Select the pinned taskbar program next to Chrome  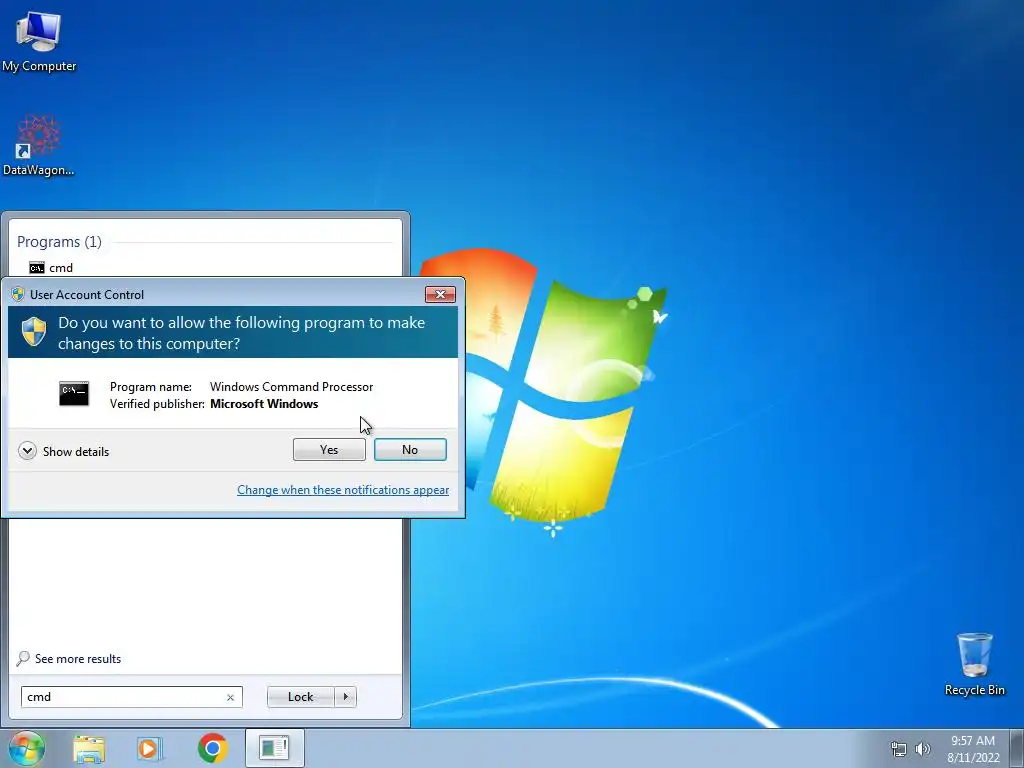274,748
